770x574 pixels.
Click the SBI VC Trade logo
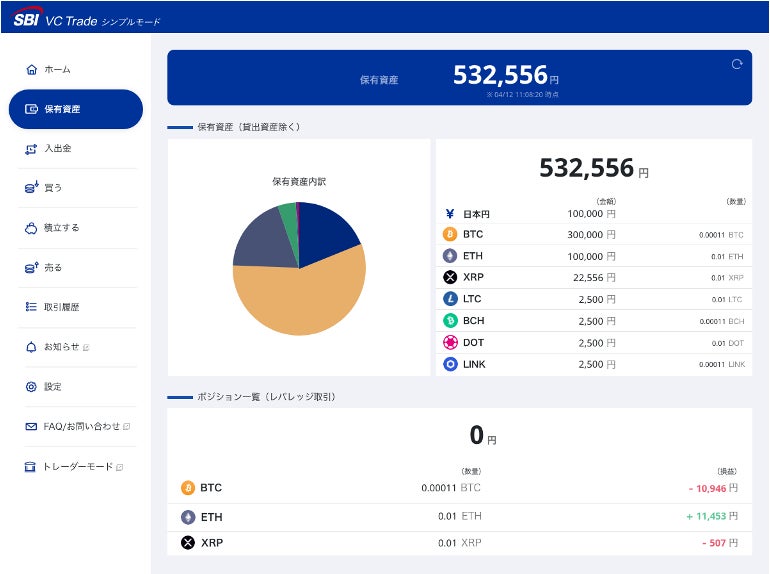[x=86, y=19]
